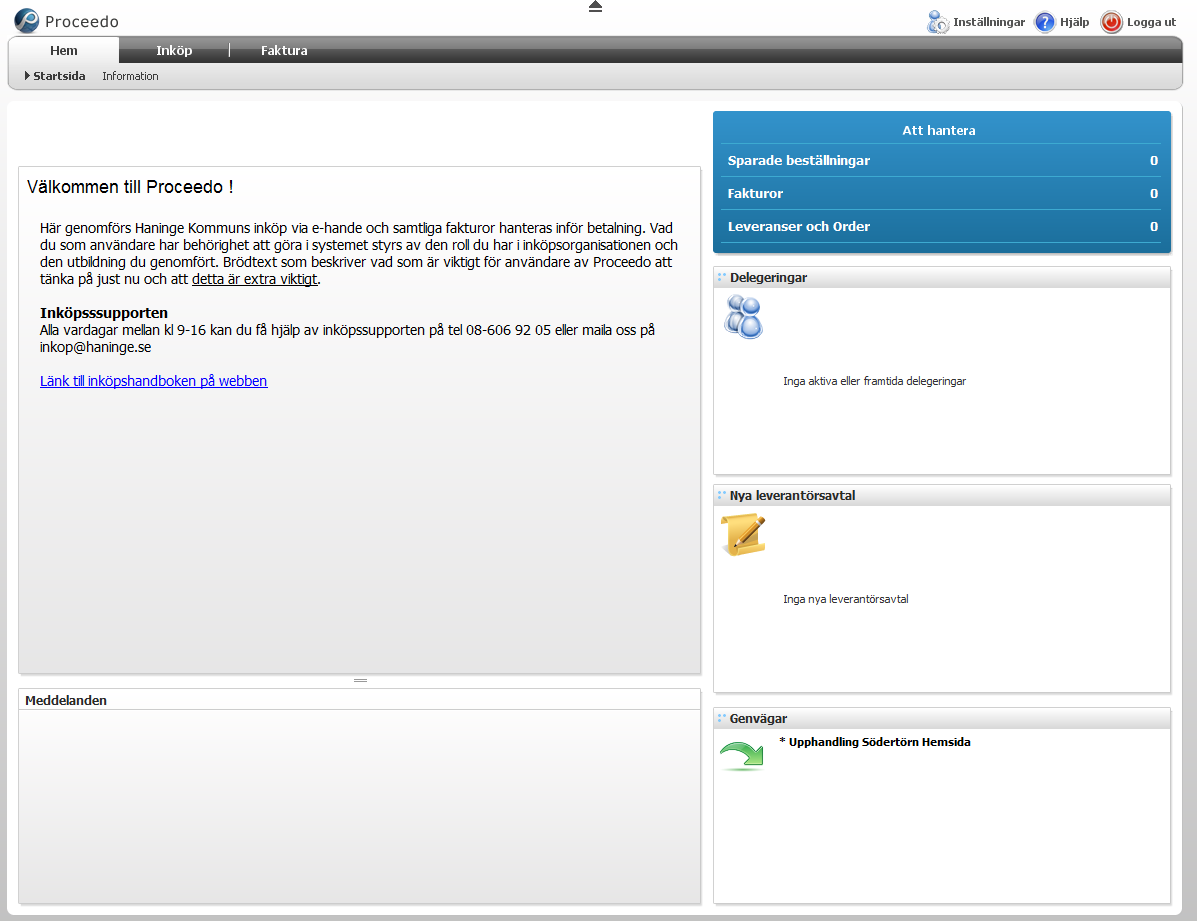Open Inställningar settings icon

coord(937,22)
